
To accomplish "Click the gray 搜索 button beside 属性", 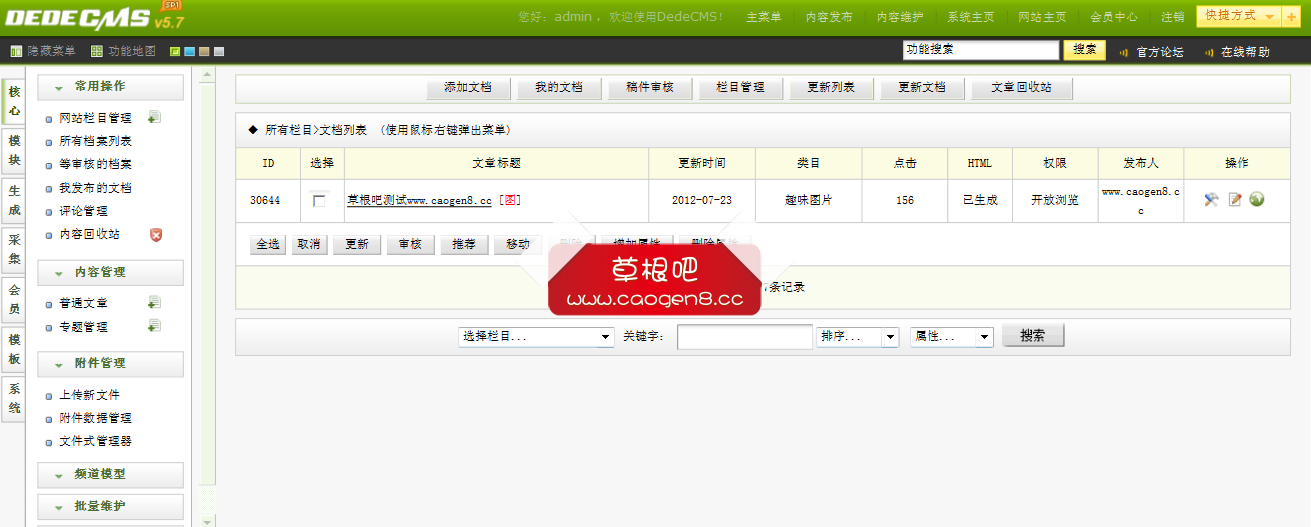I will click(1033, 336).
